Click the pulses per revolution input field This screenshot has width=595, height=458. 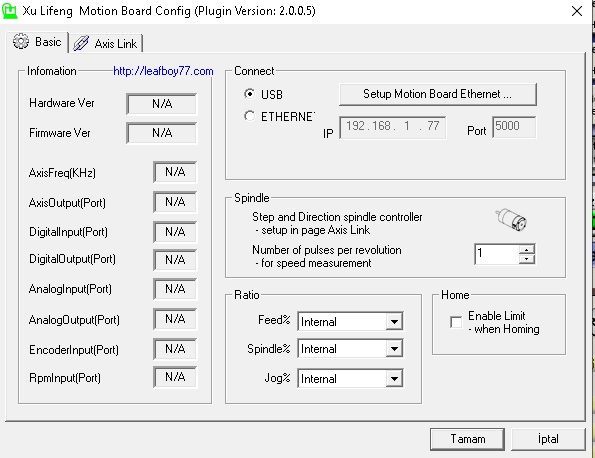(497, 254)
